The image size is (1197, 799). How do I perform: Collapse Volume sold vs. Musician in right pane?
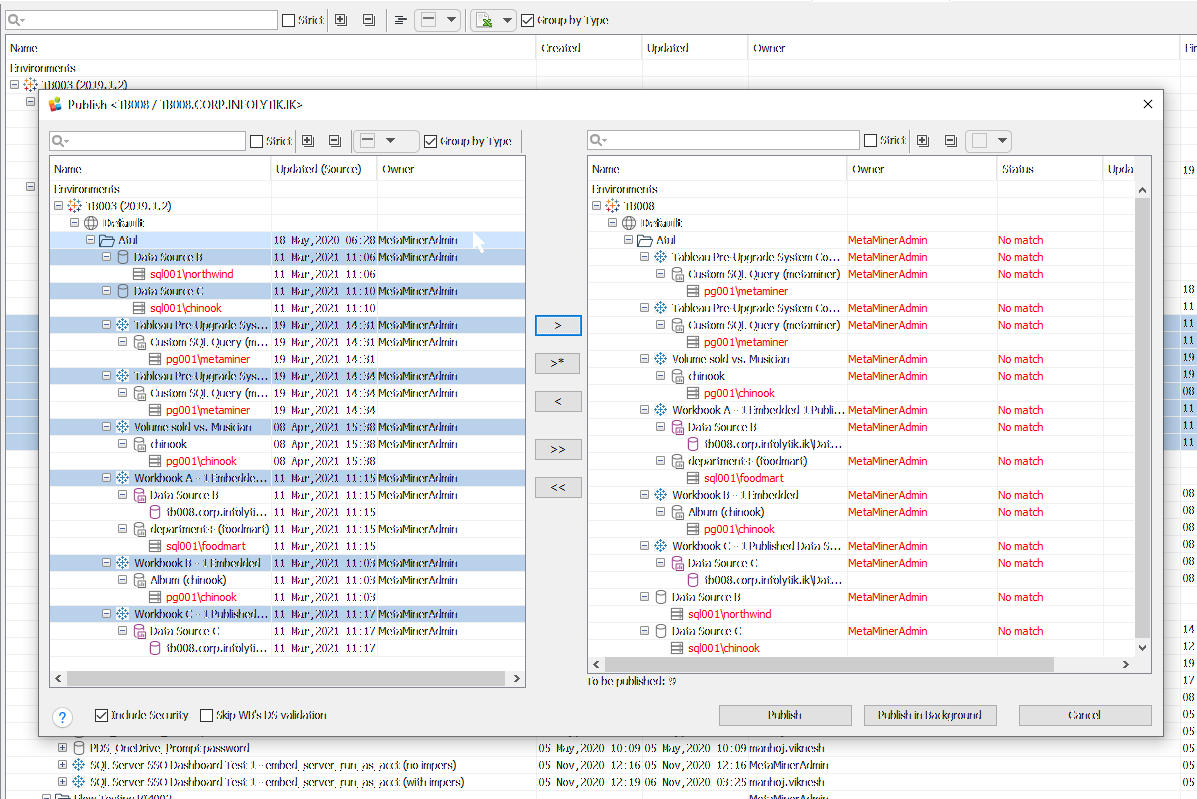(644, 359)
